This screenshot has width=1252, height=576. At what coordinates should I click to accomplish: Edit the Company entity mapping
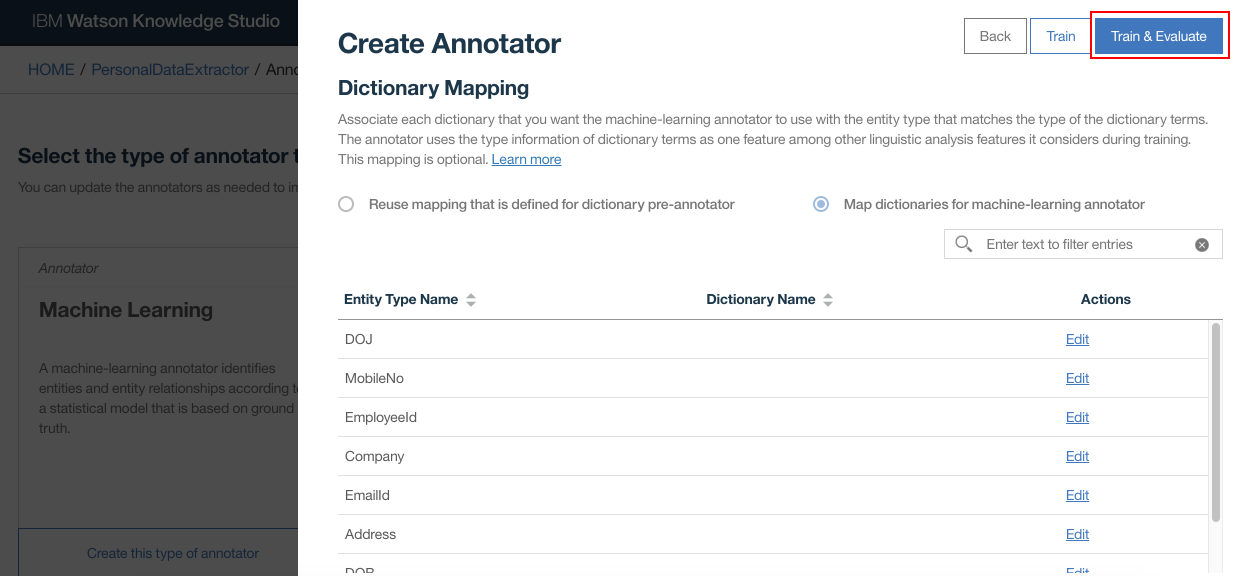(1077, 456)
